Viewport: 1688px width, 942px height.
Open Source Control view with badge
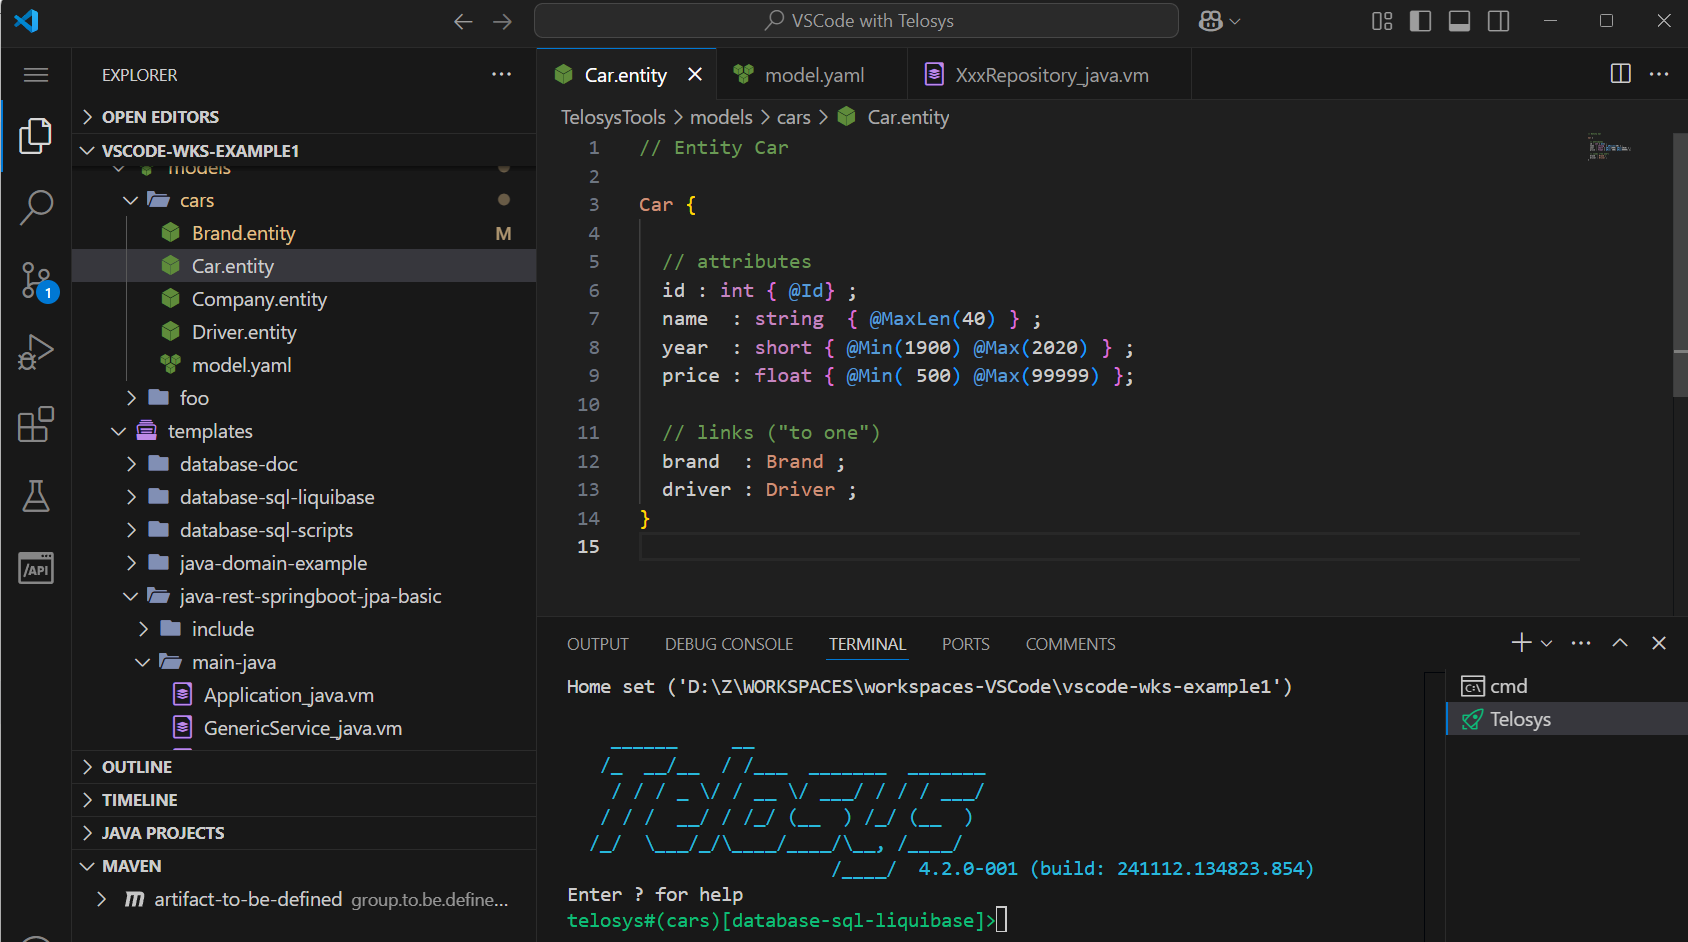[36, 281]
